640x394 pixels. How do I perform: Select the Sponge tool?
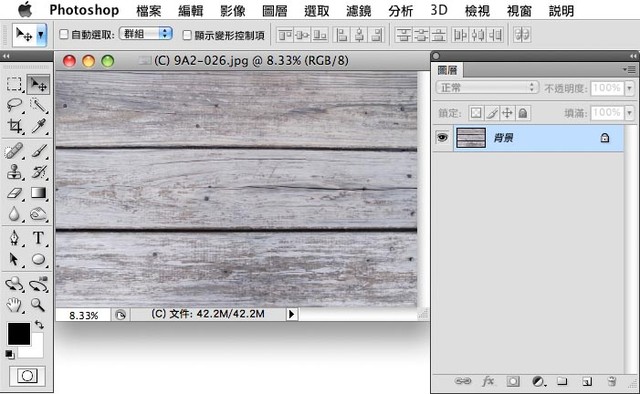tap(38, 214)
